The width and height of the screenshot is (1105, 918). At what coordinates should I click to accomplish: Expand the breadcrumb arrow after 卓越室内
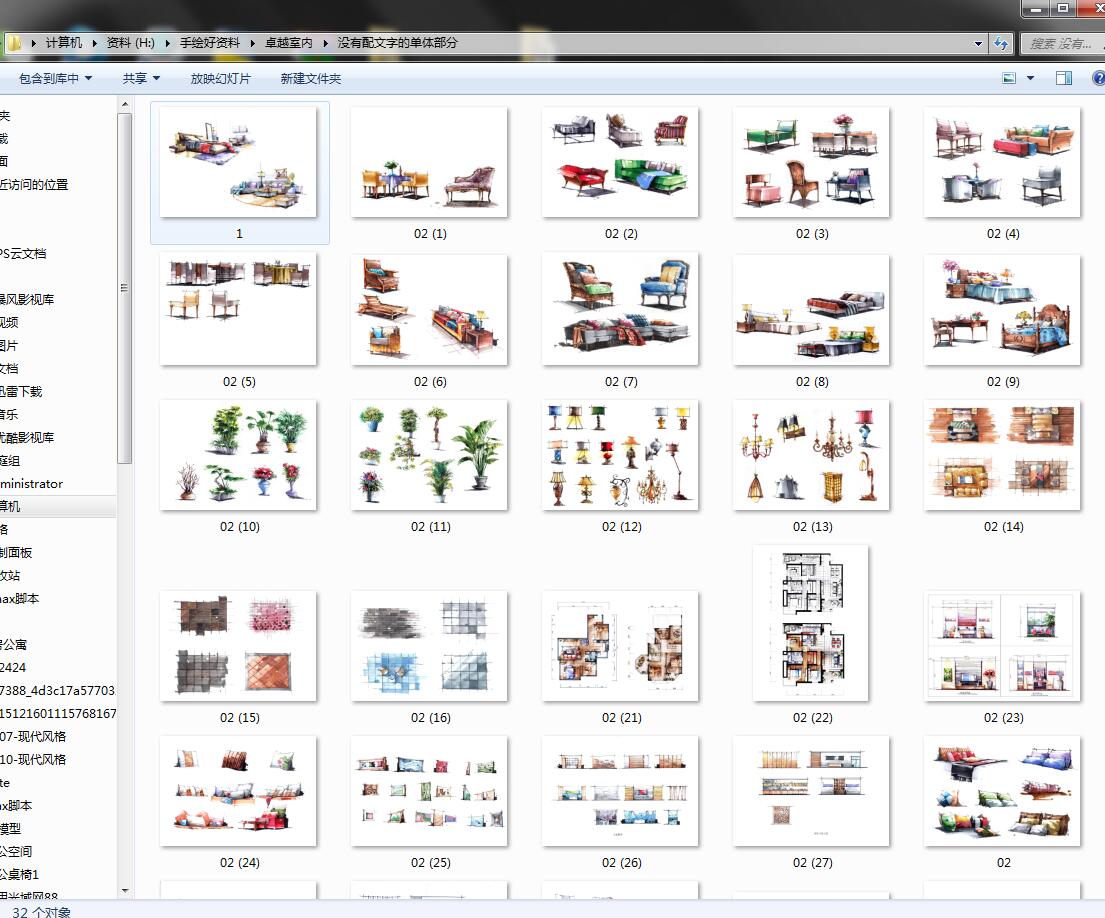pyautogui.click(x=326, y=43)
